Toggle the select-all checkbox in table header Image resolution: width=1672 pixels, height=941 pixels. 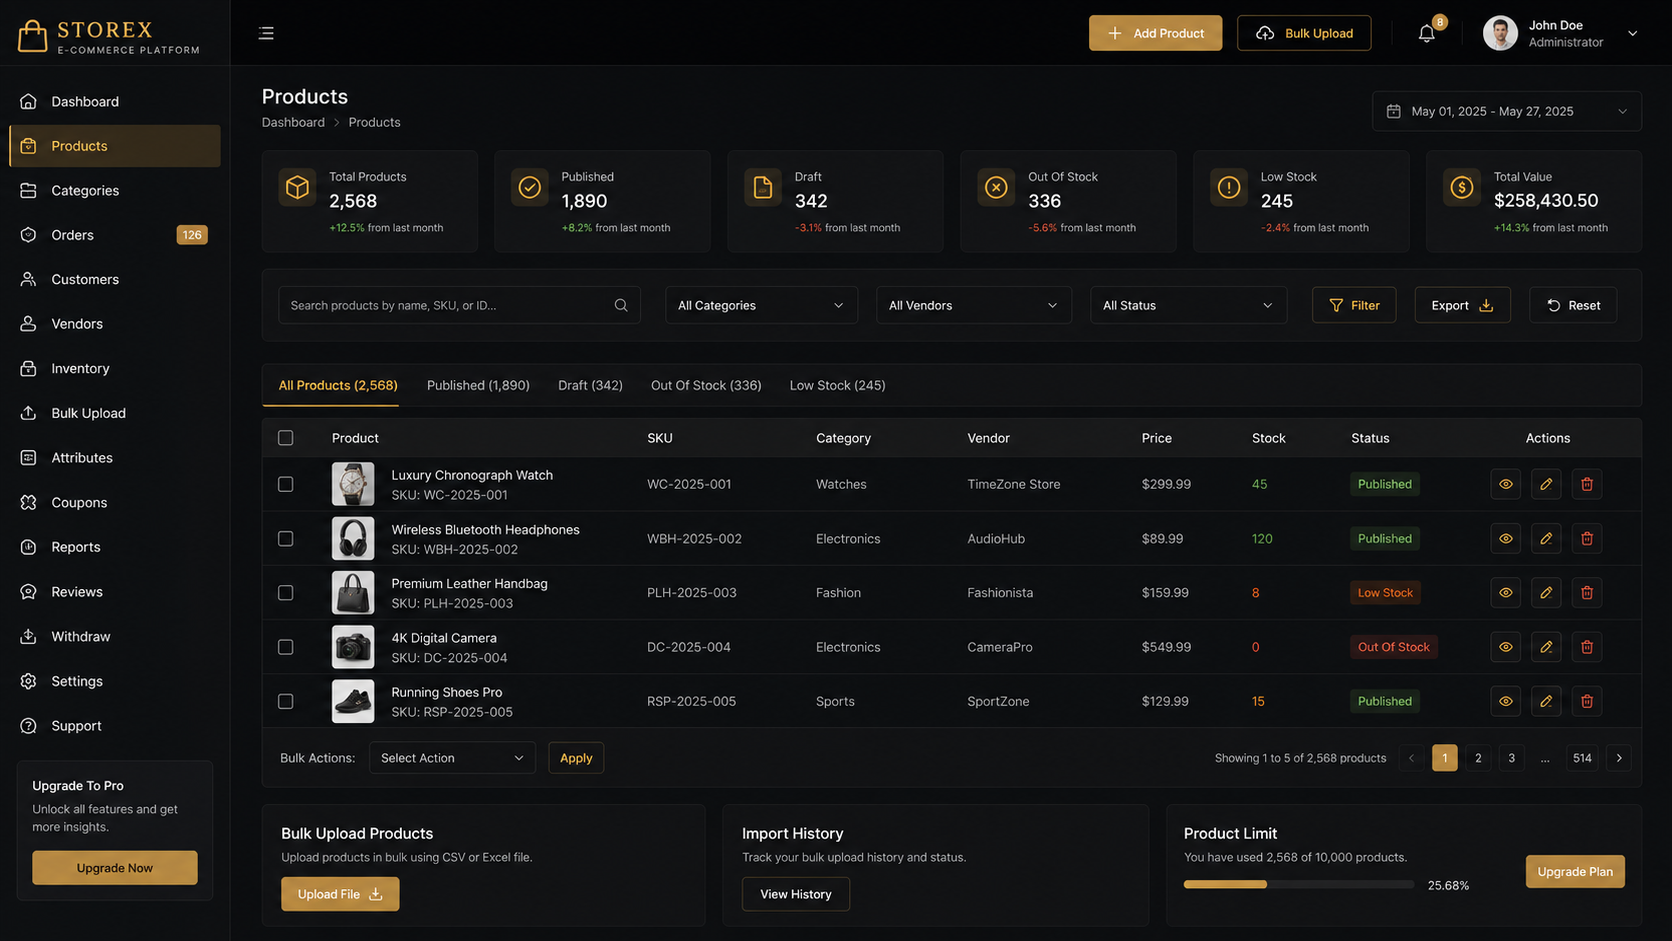tap(285, 438)
